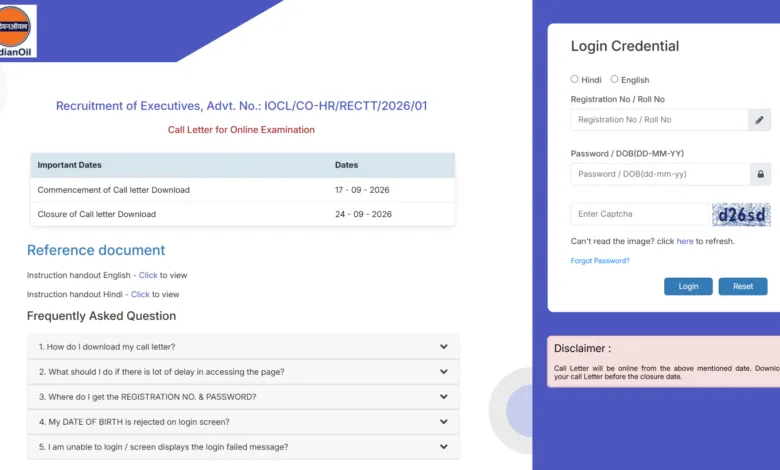Image resolution: width=780 pixels, height=470 pixels.
Task: Select the English language radio button
Action: point(614,79)
